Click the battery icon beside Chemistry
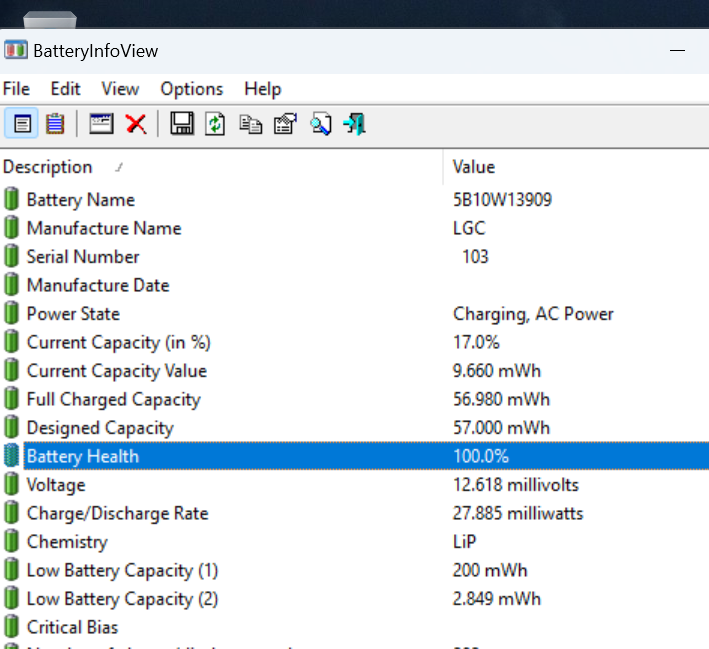This screenshot has width=709, height=649. coord(12,541)
